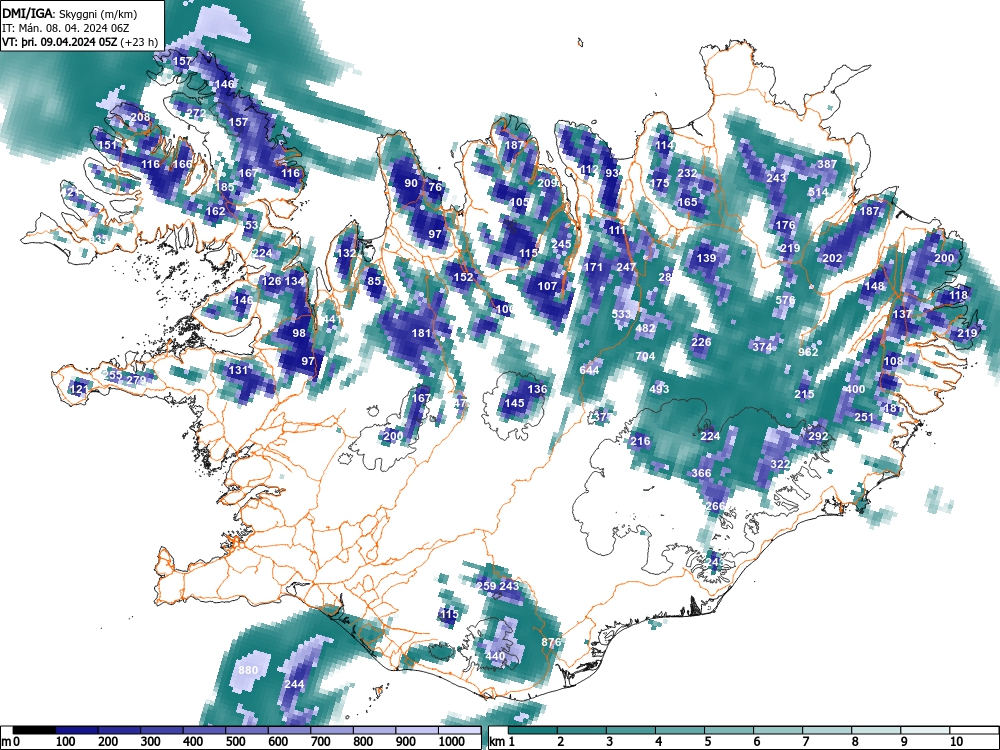Click the "244" visibility value offshore southwest

[294, 684]
